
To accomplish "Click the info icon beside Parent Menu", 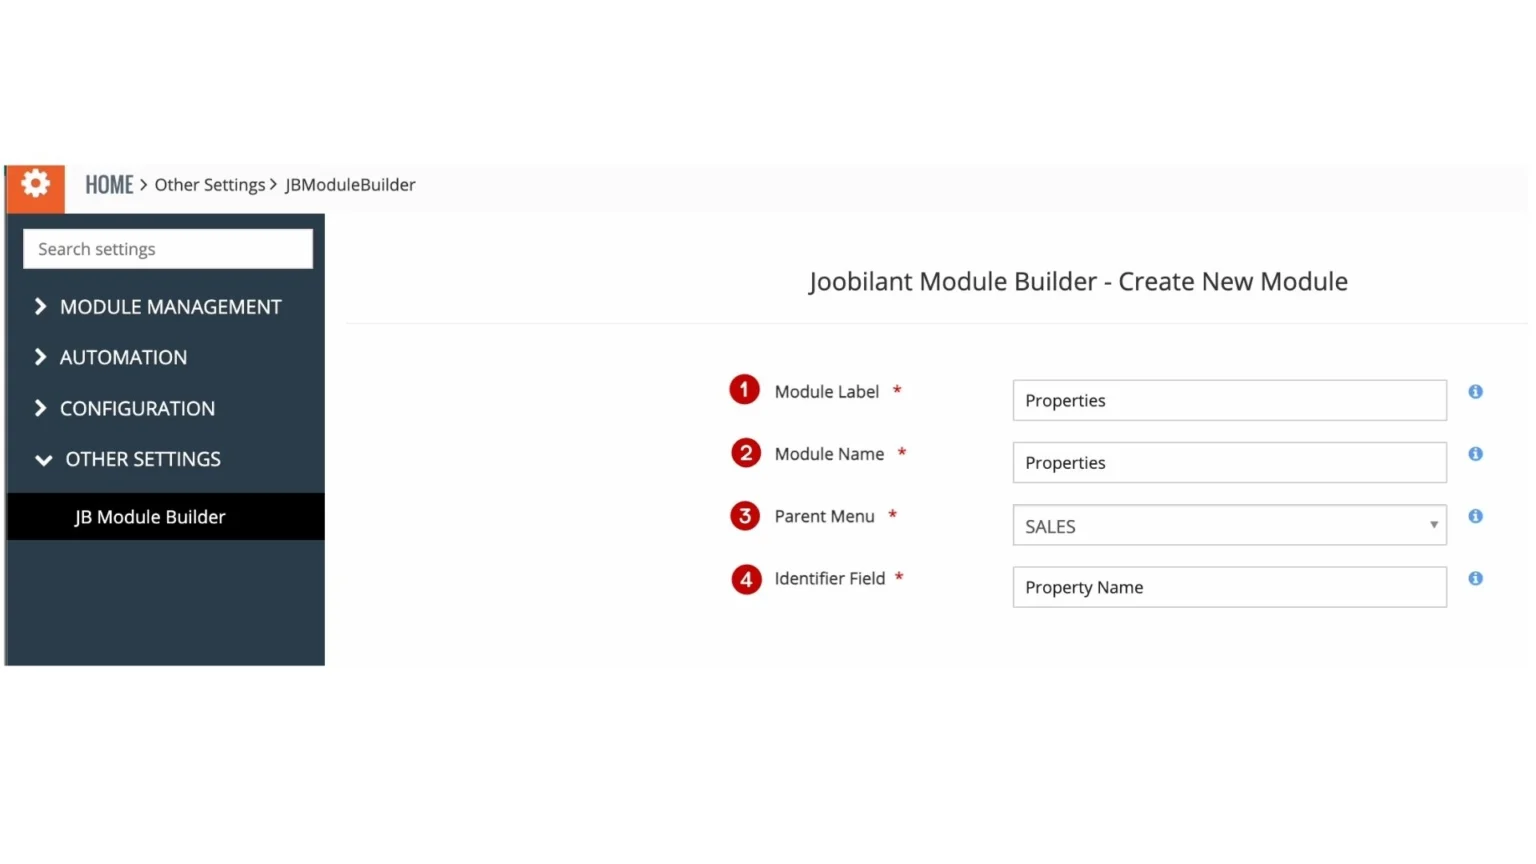I will click(x=1475, y=516).
